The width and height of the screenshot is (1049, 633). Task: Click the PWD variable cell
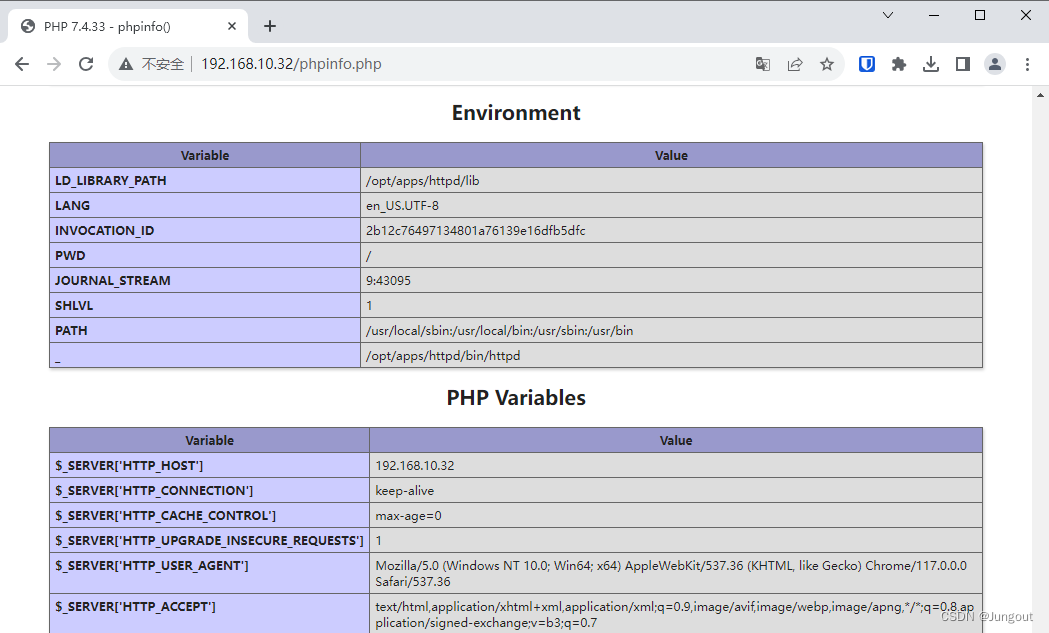click(205, 256)
